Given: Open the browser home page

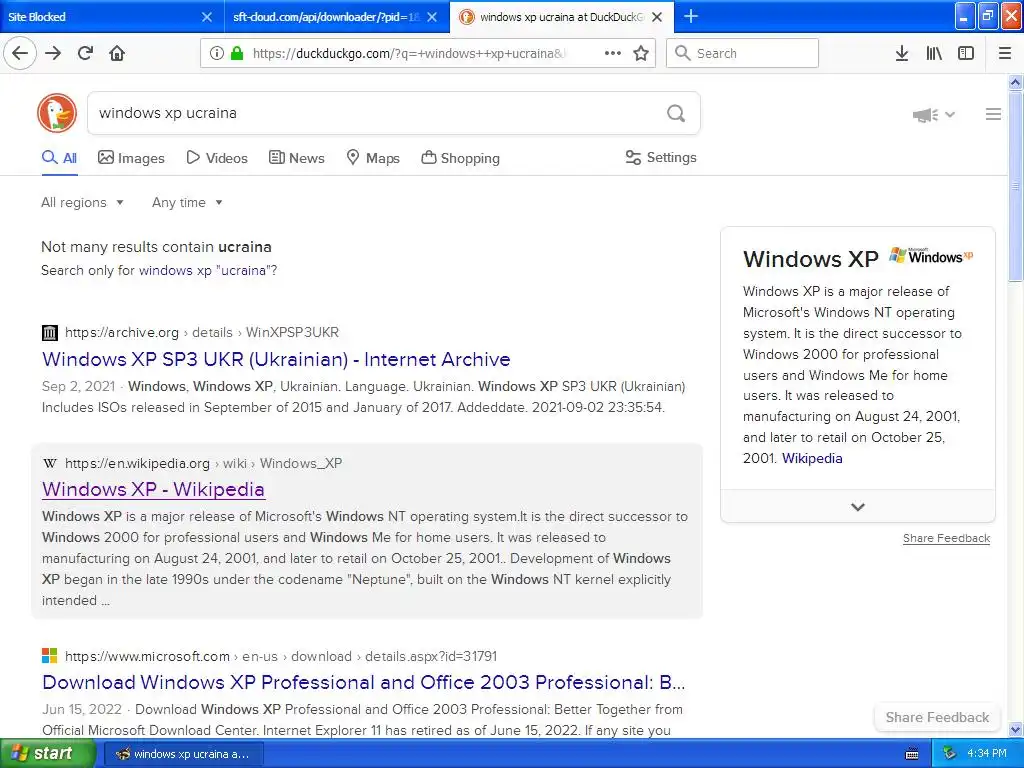Looking at the screenshot, I should tap(117, 53).
